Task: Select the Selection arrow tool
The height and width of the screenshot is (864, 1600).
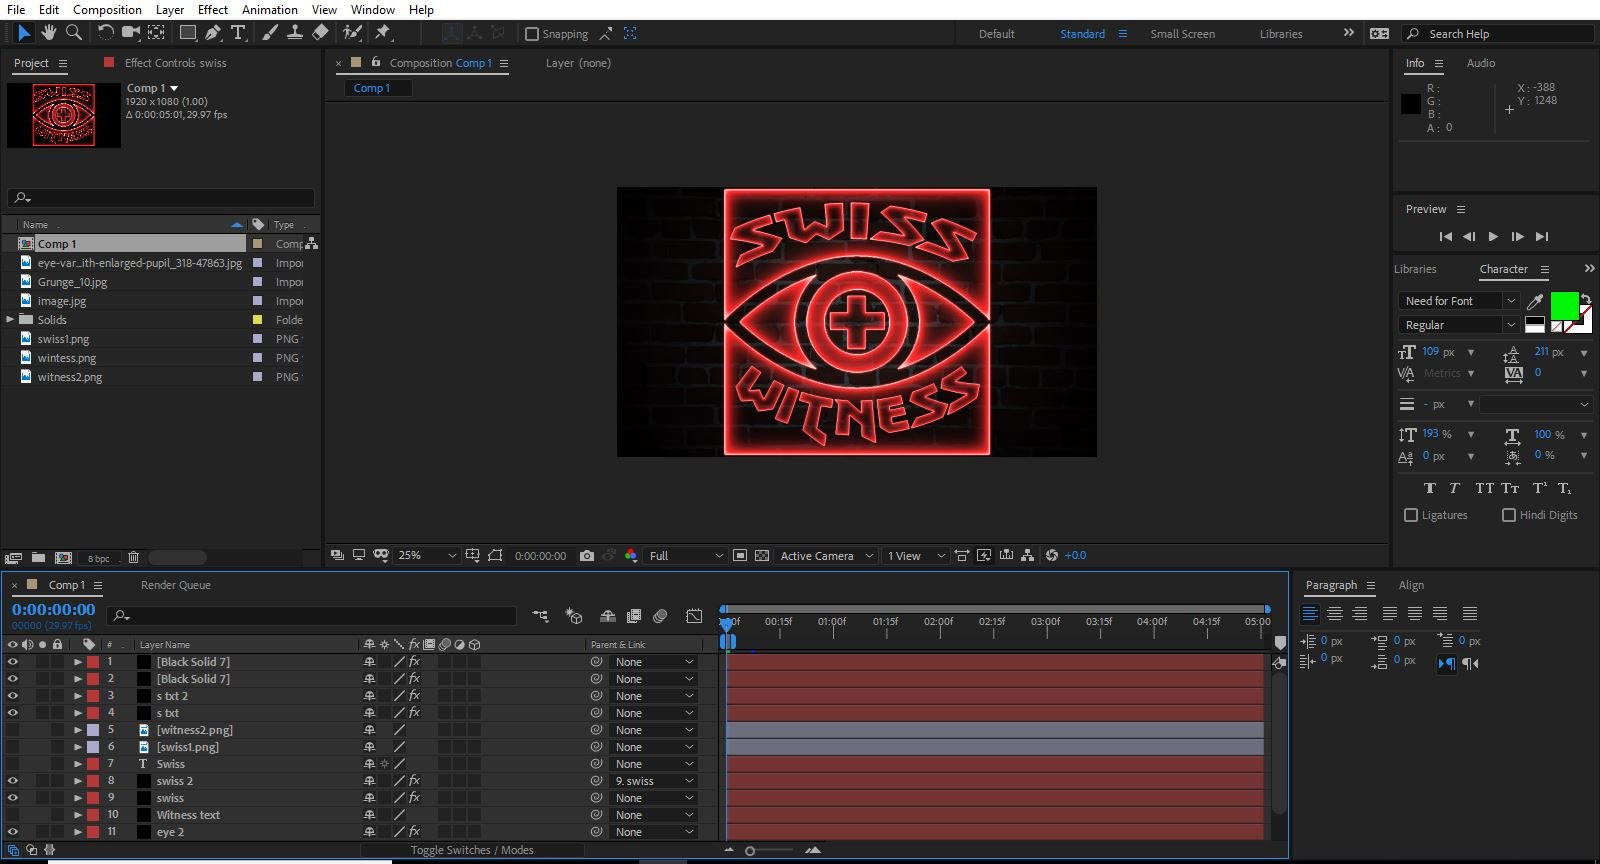Action: tap(24, 33)
